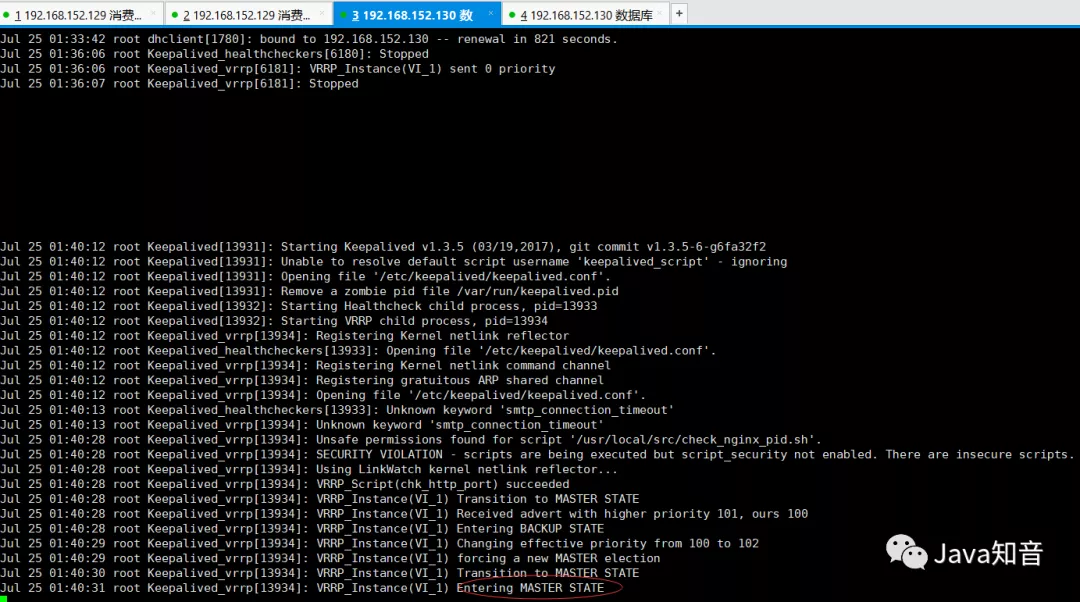Image resolution: width=1080 pixels, height=602 pixels.
Task: Click 'SECURITY VIOLATION' log line
Action: tap(537, 455)
